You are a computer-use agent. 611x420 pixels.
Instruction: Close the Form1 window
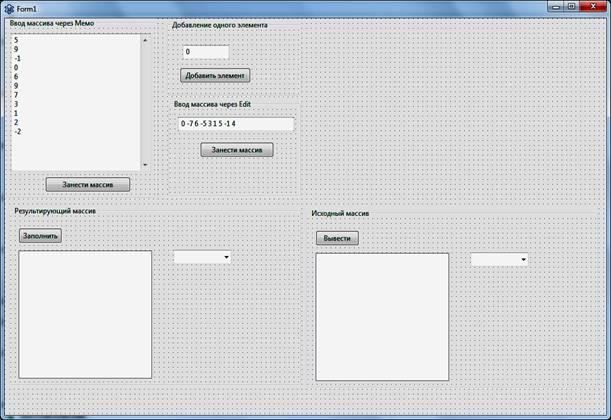pyautogui.click(x=593, y=6)
